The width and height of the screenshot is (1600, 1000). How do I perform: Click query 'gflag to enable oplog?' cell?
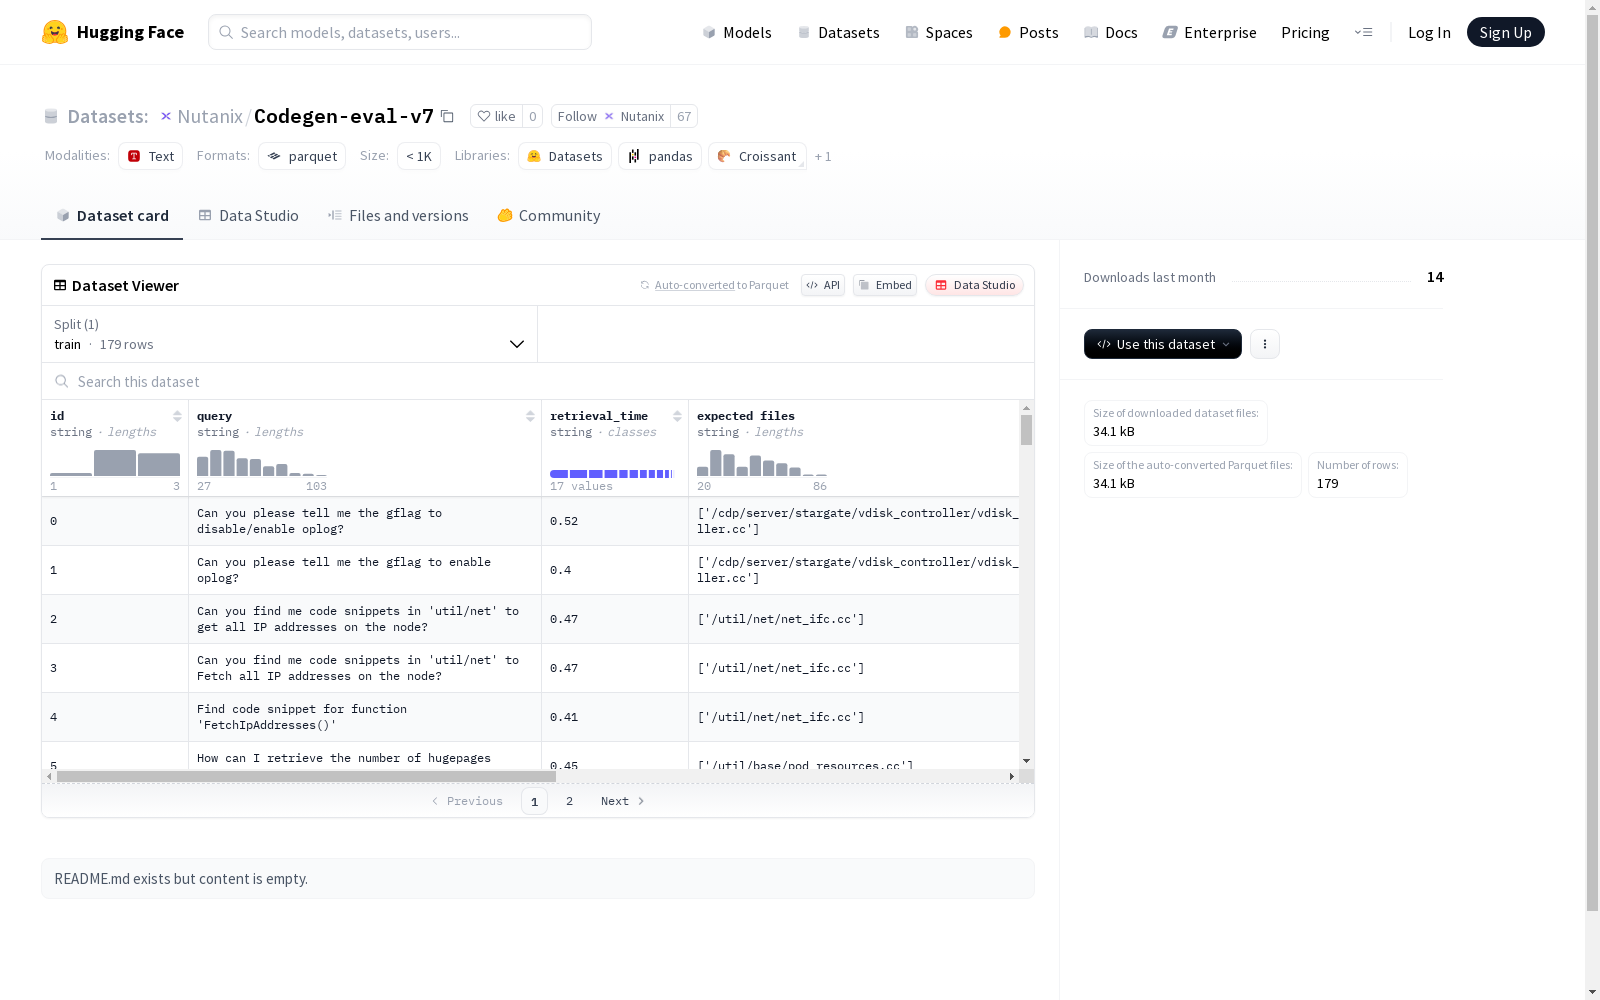click(x=365, y=570)
